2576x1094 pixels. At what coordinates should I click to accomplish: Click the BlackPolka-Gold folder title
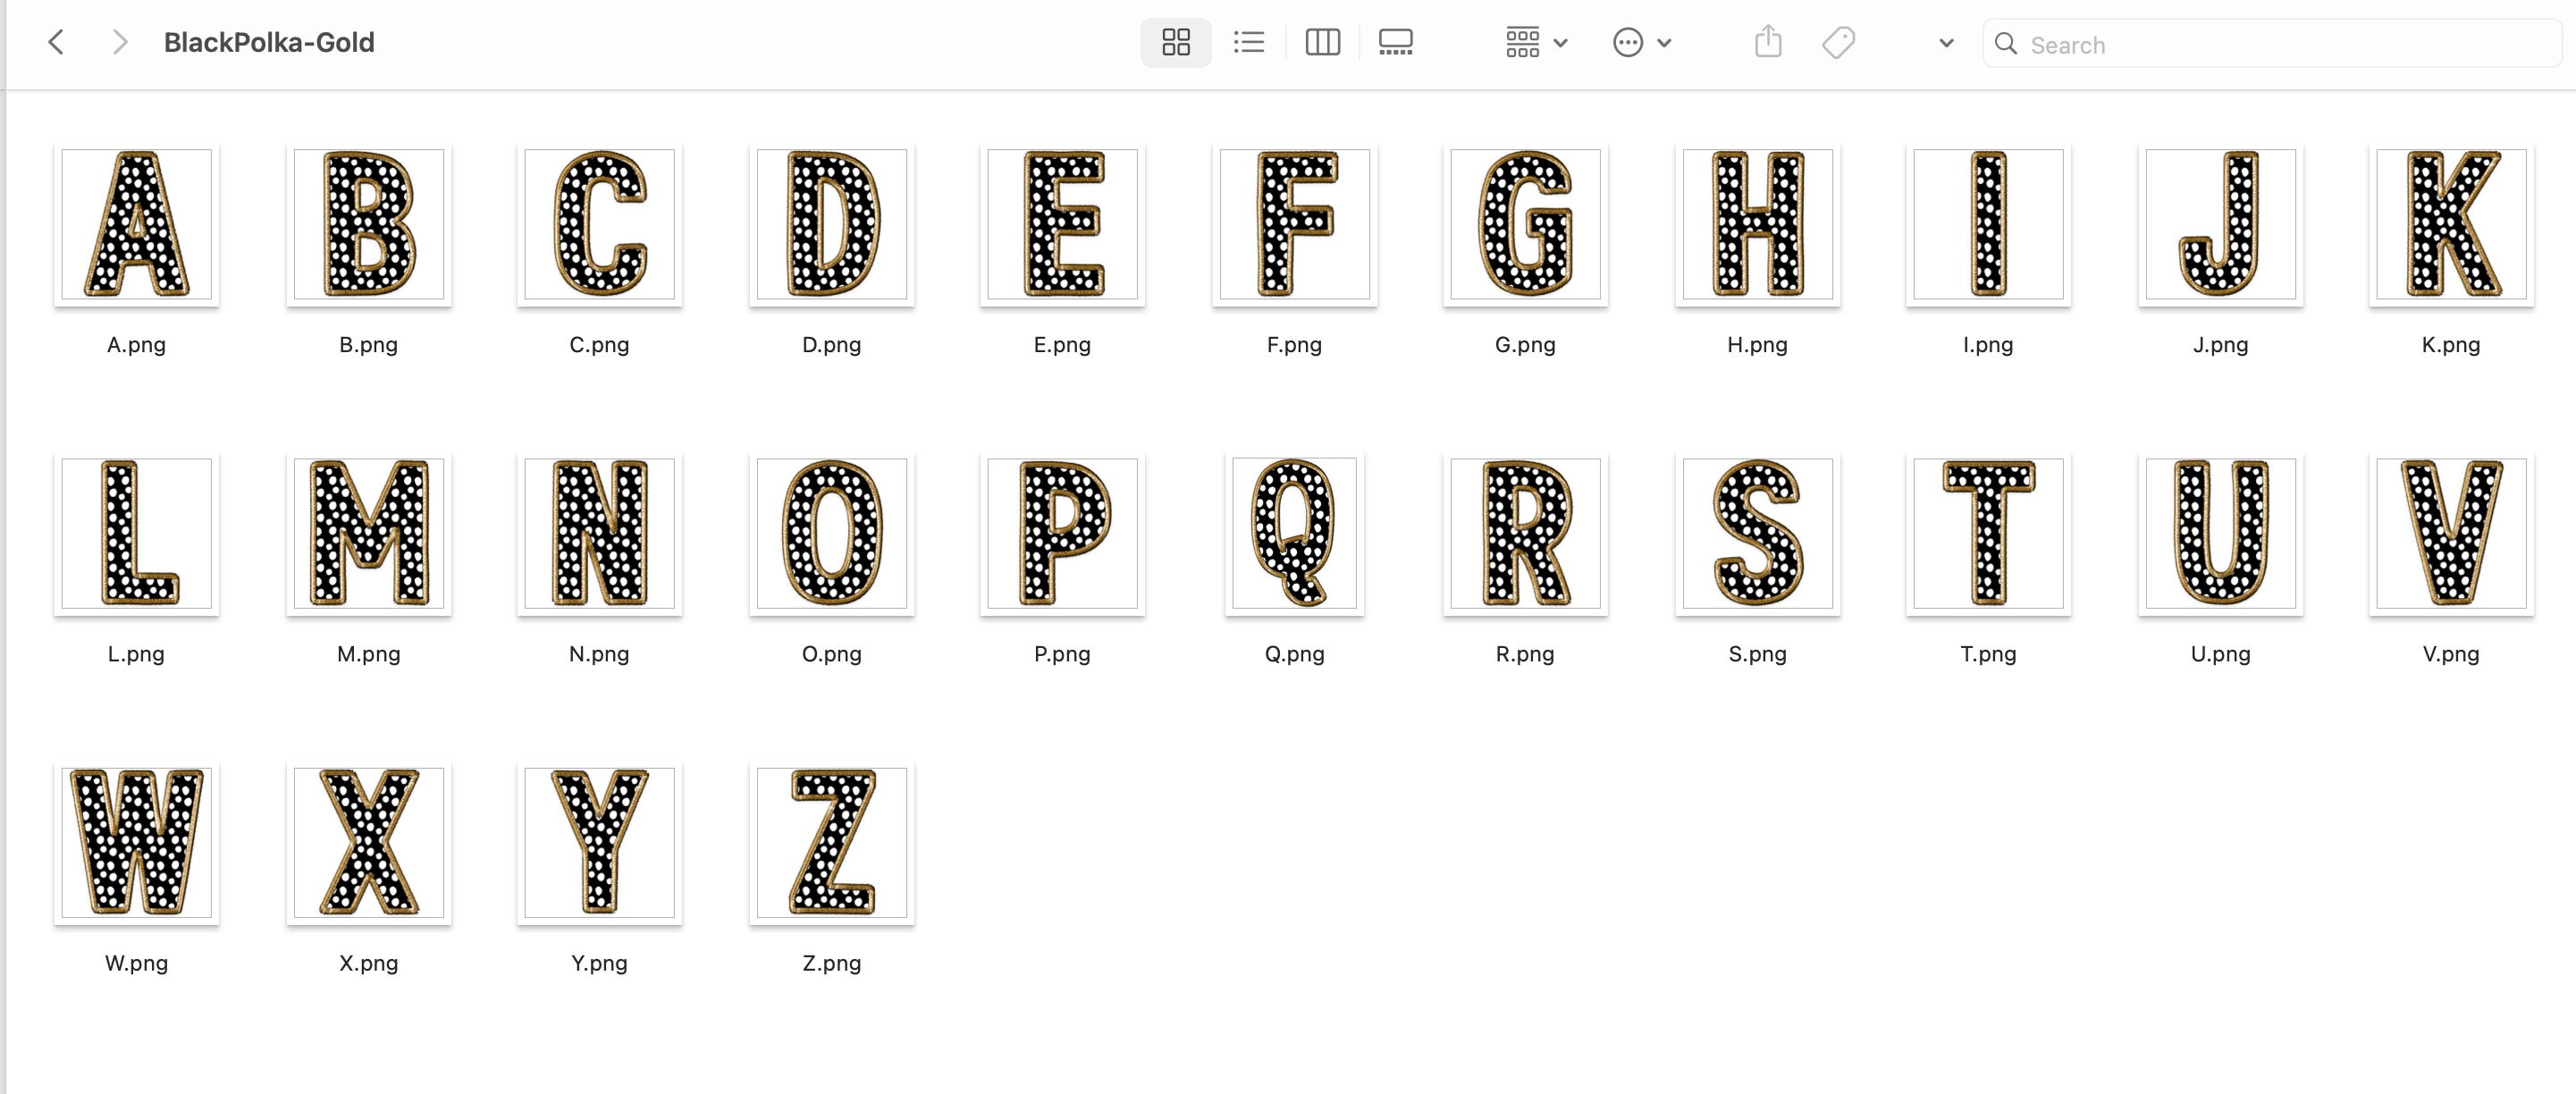[269, 42]
